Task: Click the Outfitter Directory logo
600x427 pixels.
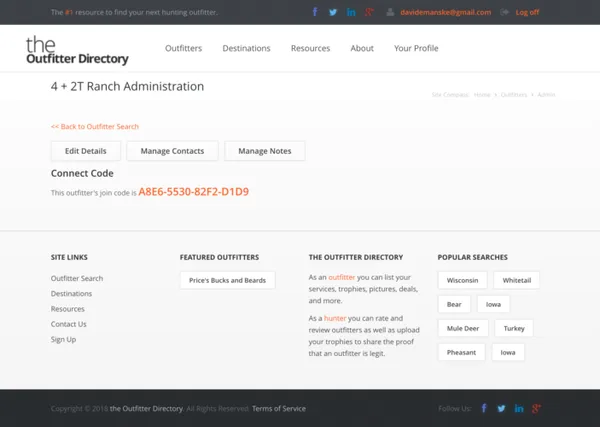Action: [77, 50]
